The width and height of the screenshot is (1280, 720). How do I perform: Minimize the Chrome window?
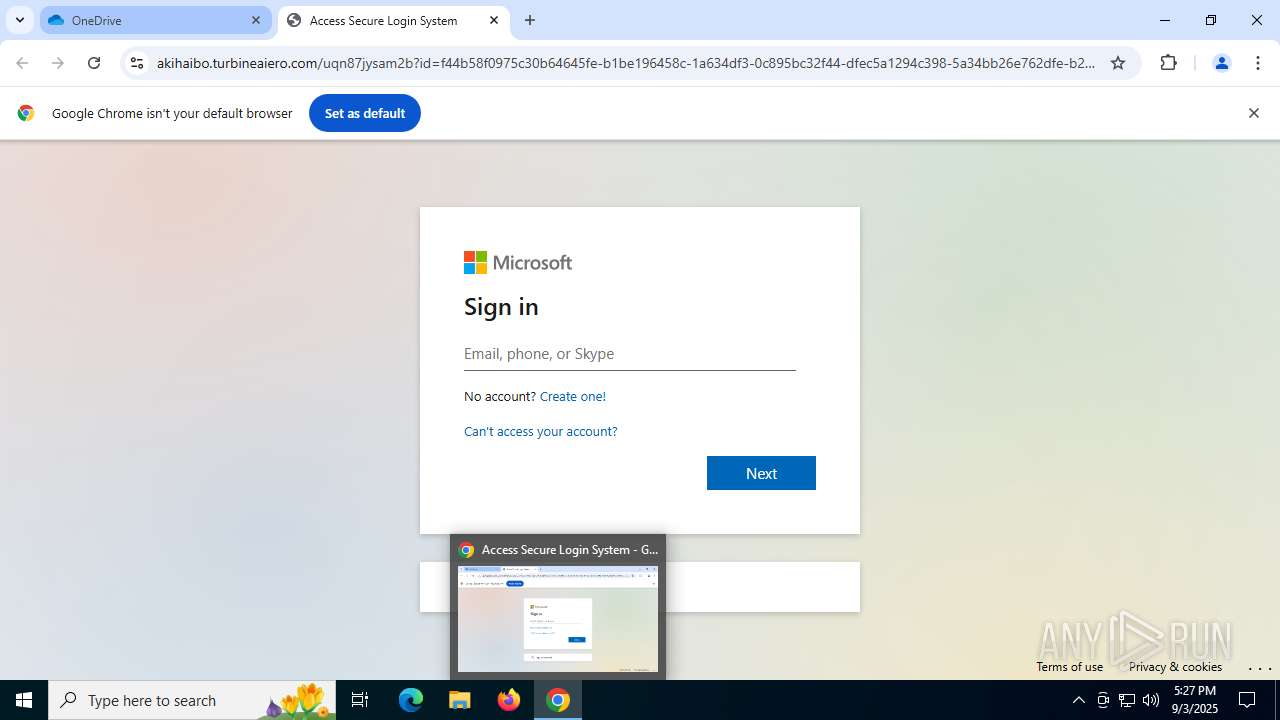click(1165, 20)
